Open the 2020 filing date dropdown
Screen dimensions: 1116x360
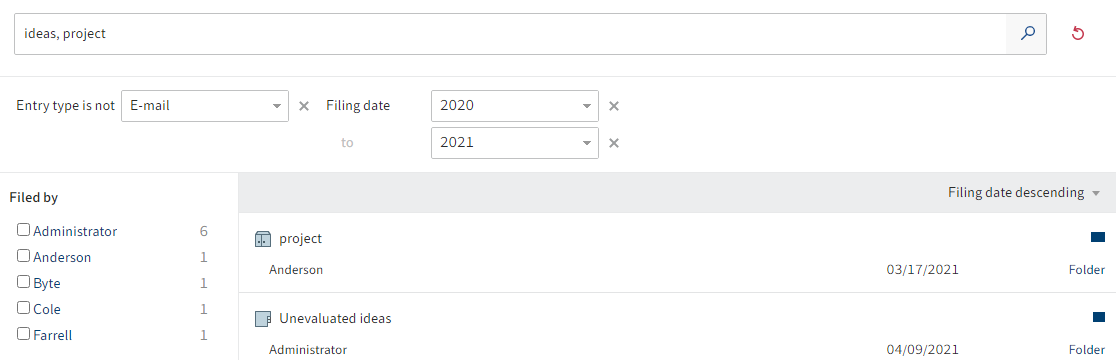515,106
